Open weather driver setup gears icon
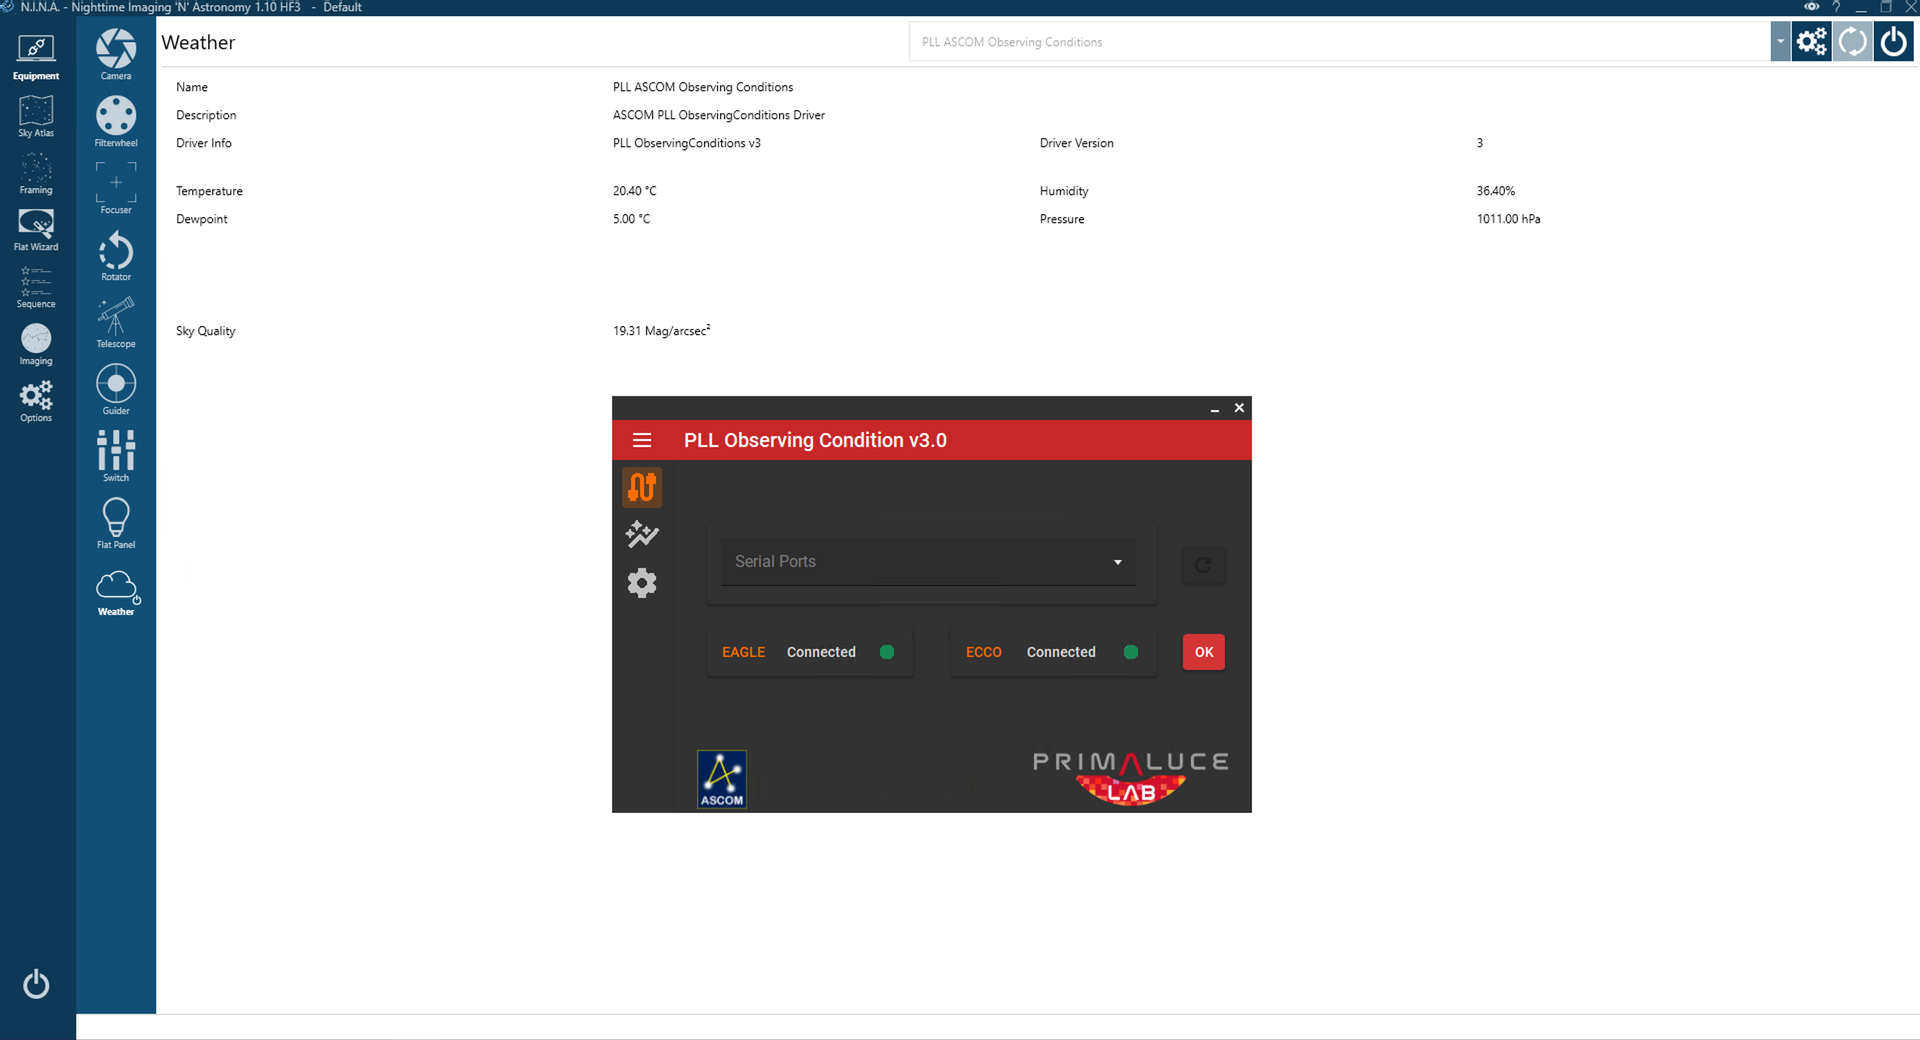 1812,42
